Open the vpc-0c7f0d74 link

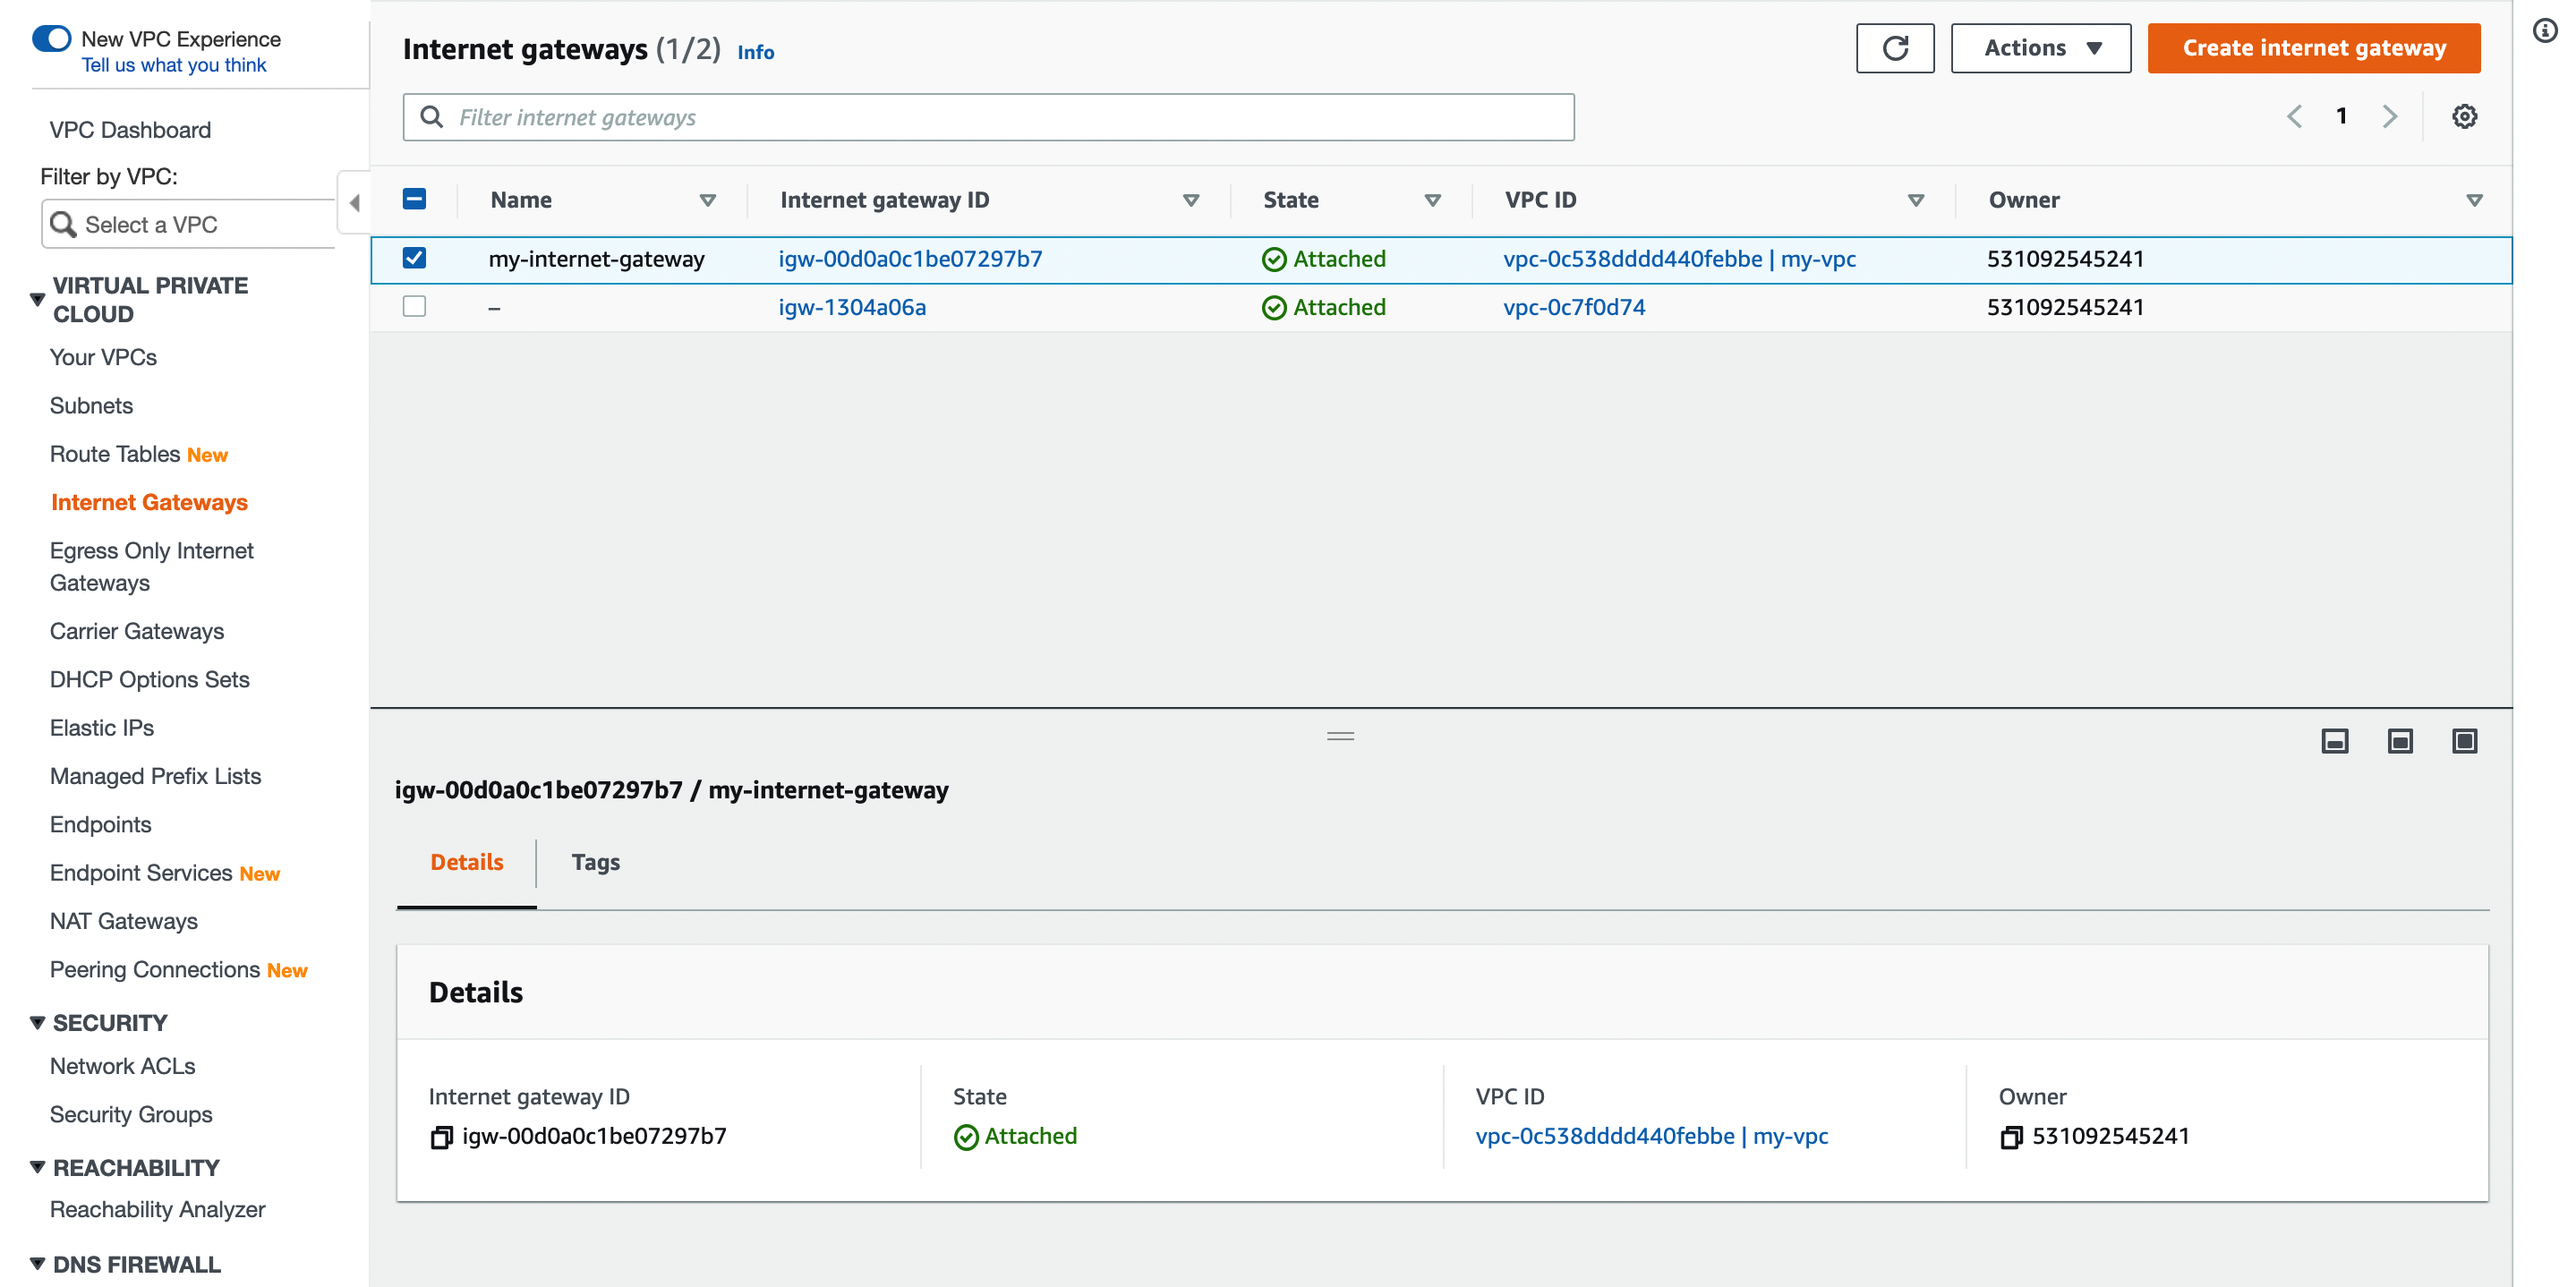[x=1573, y=307]
